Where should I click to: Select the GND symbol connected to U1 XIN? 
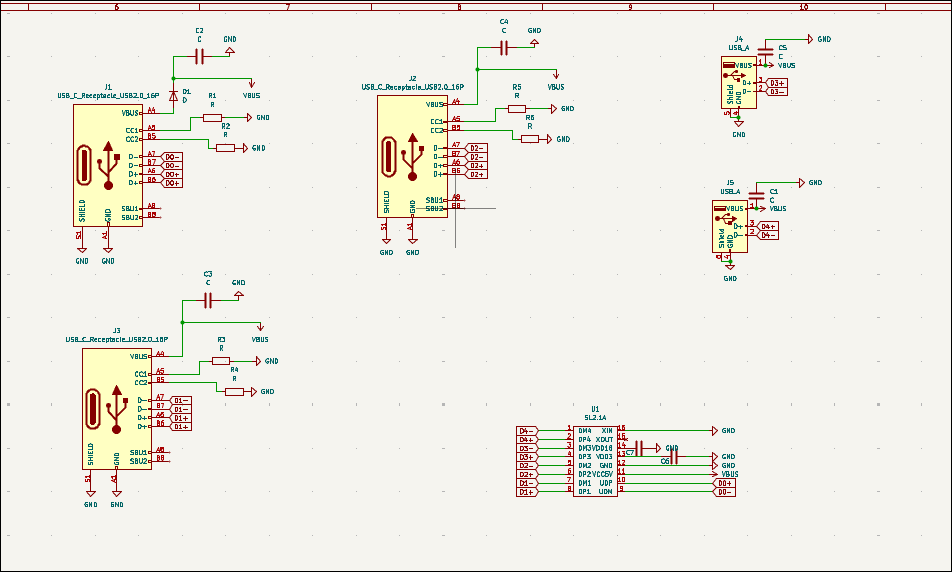pos(716,430)
